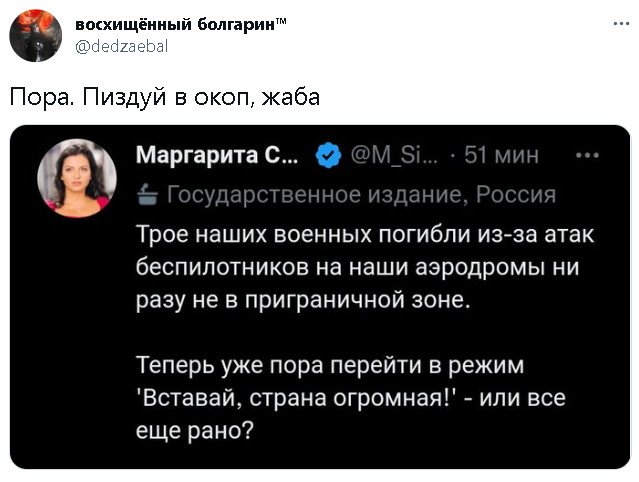Visit the @dedzaebal handle
Screen dimensions: 639x482
[122, 45]
